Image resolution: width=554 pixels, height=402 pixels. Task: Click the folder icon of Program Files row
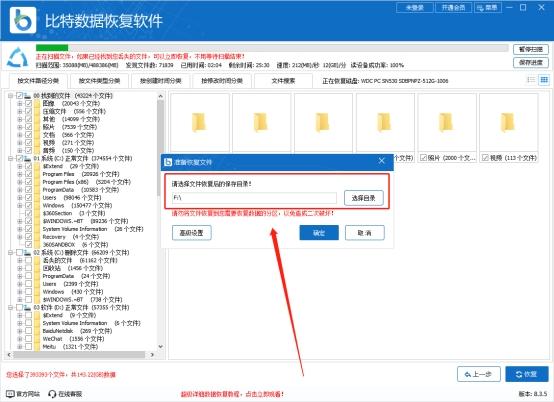click(37, 174)
